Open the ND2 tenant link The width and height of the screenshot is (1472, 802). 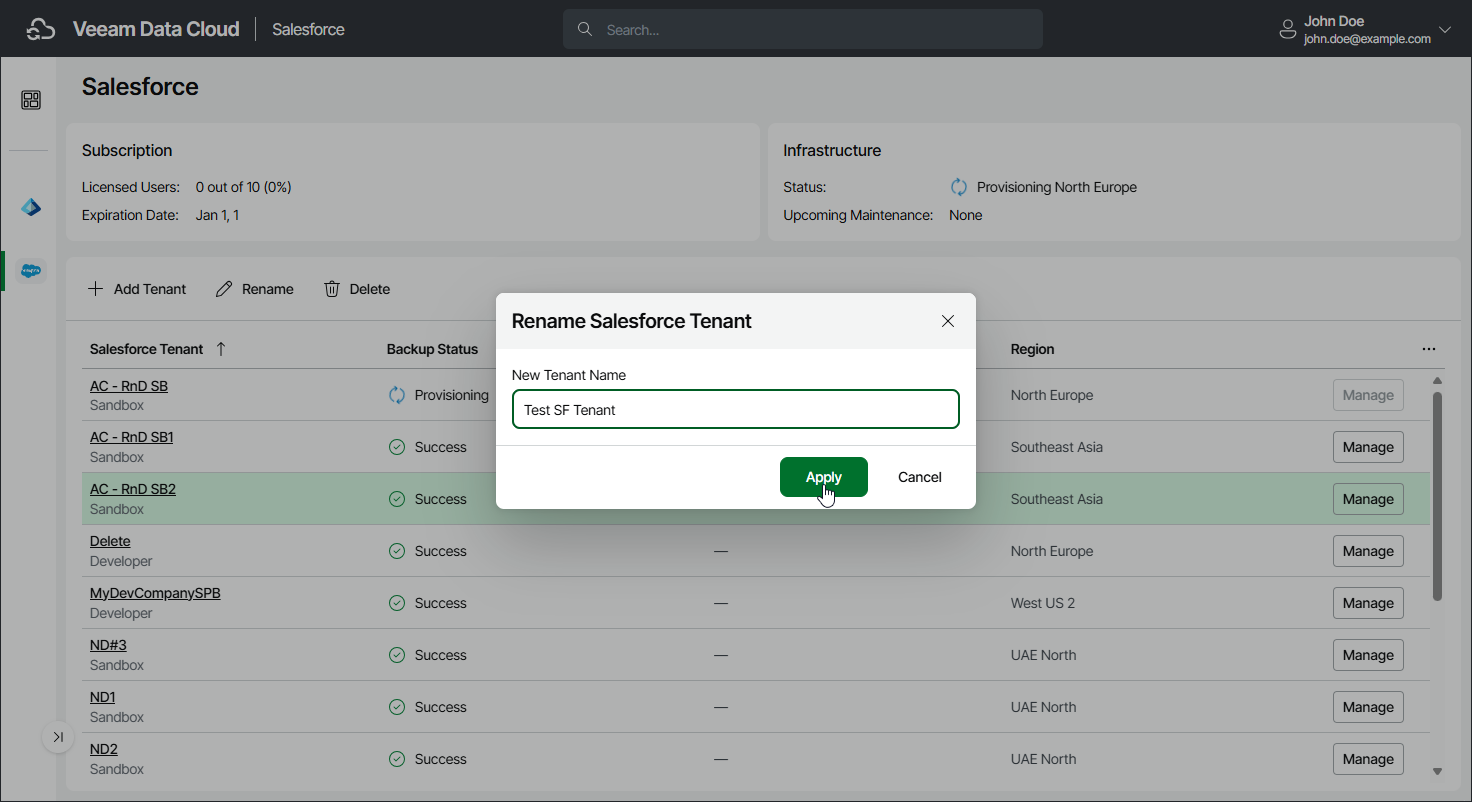click(x=104, y=750)
